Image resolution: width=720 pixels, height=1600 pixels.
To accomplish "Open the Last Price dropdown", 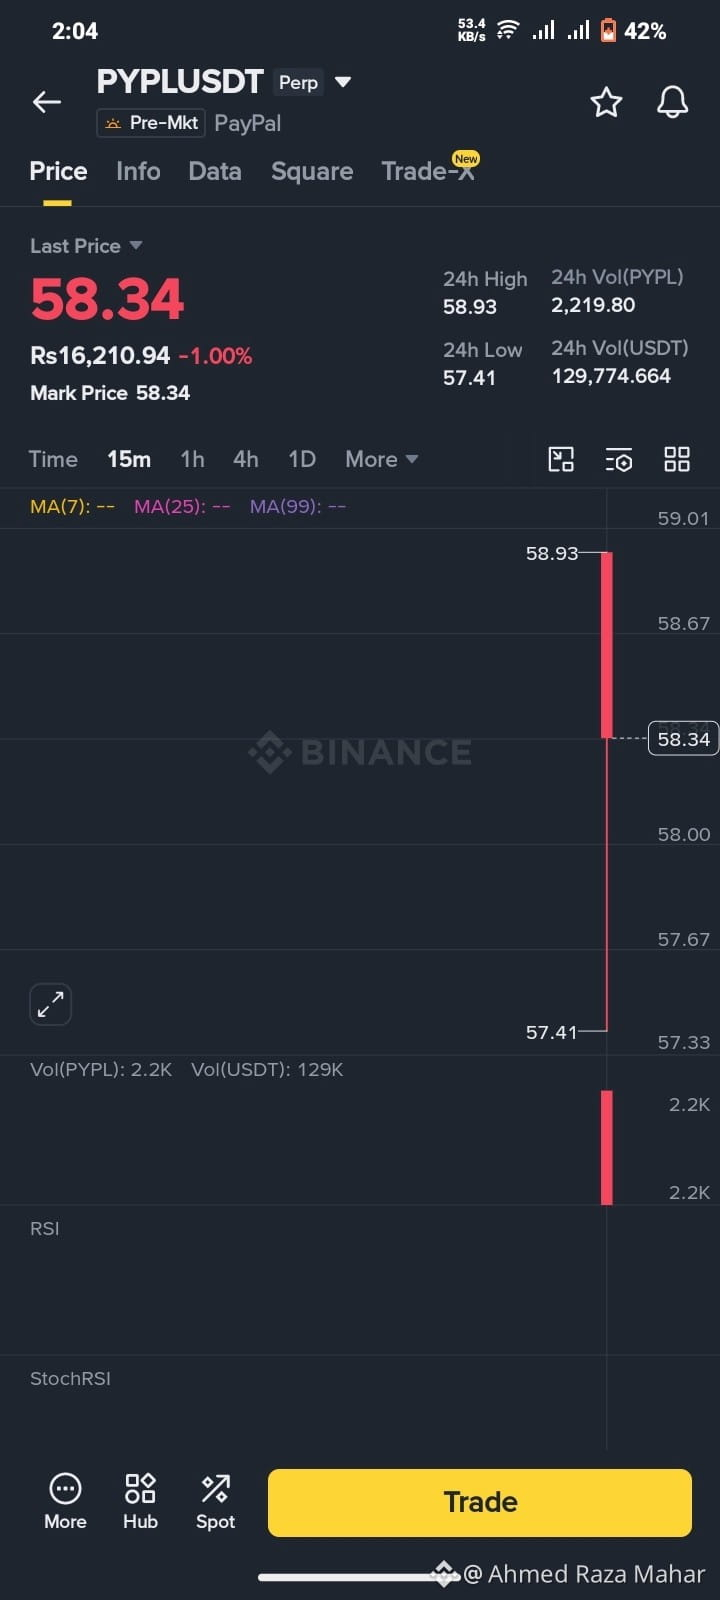I will pos(86,246).
